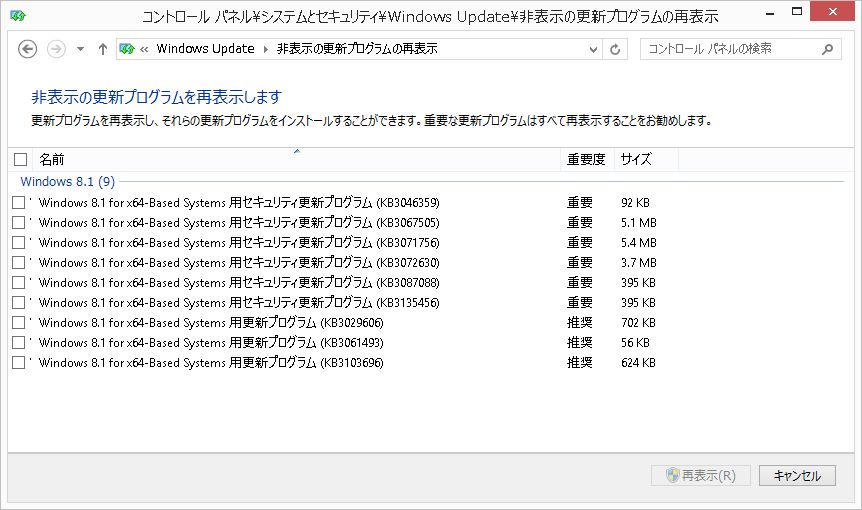Go up one level with the up arrow

pos(102,49)
